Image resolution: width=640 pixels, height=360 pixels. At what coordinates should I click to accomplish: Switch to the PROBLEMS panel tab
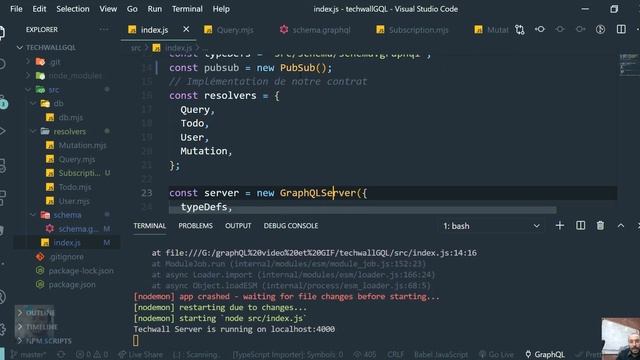coord(196,226)
